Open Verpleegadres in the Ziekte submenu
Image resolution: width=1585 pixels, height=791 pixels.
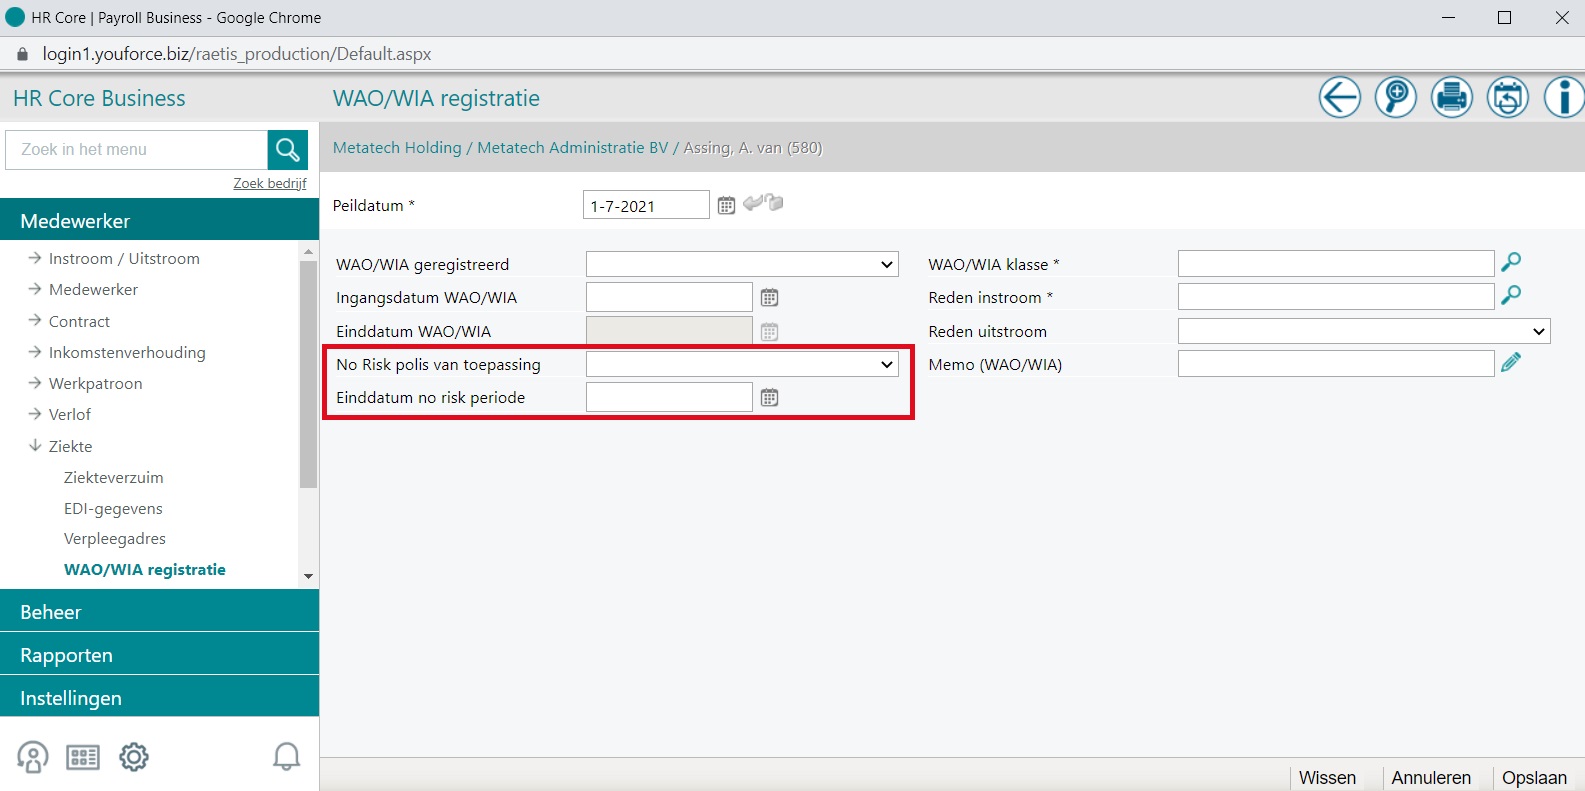115,538
